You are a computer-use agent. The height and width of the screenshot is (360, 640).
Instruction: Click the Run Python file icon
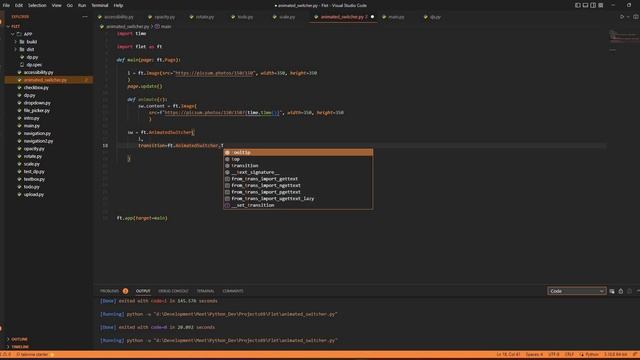click(x=622, y=17)
